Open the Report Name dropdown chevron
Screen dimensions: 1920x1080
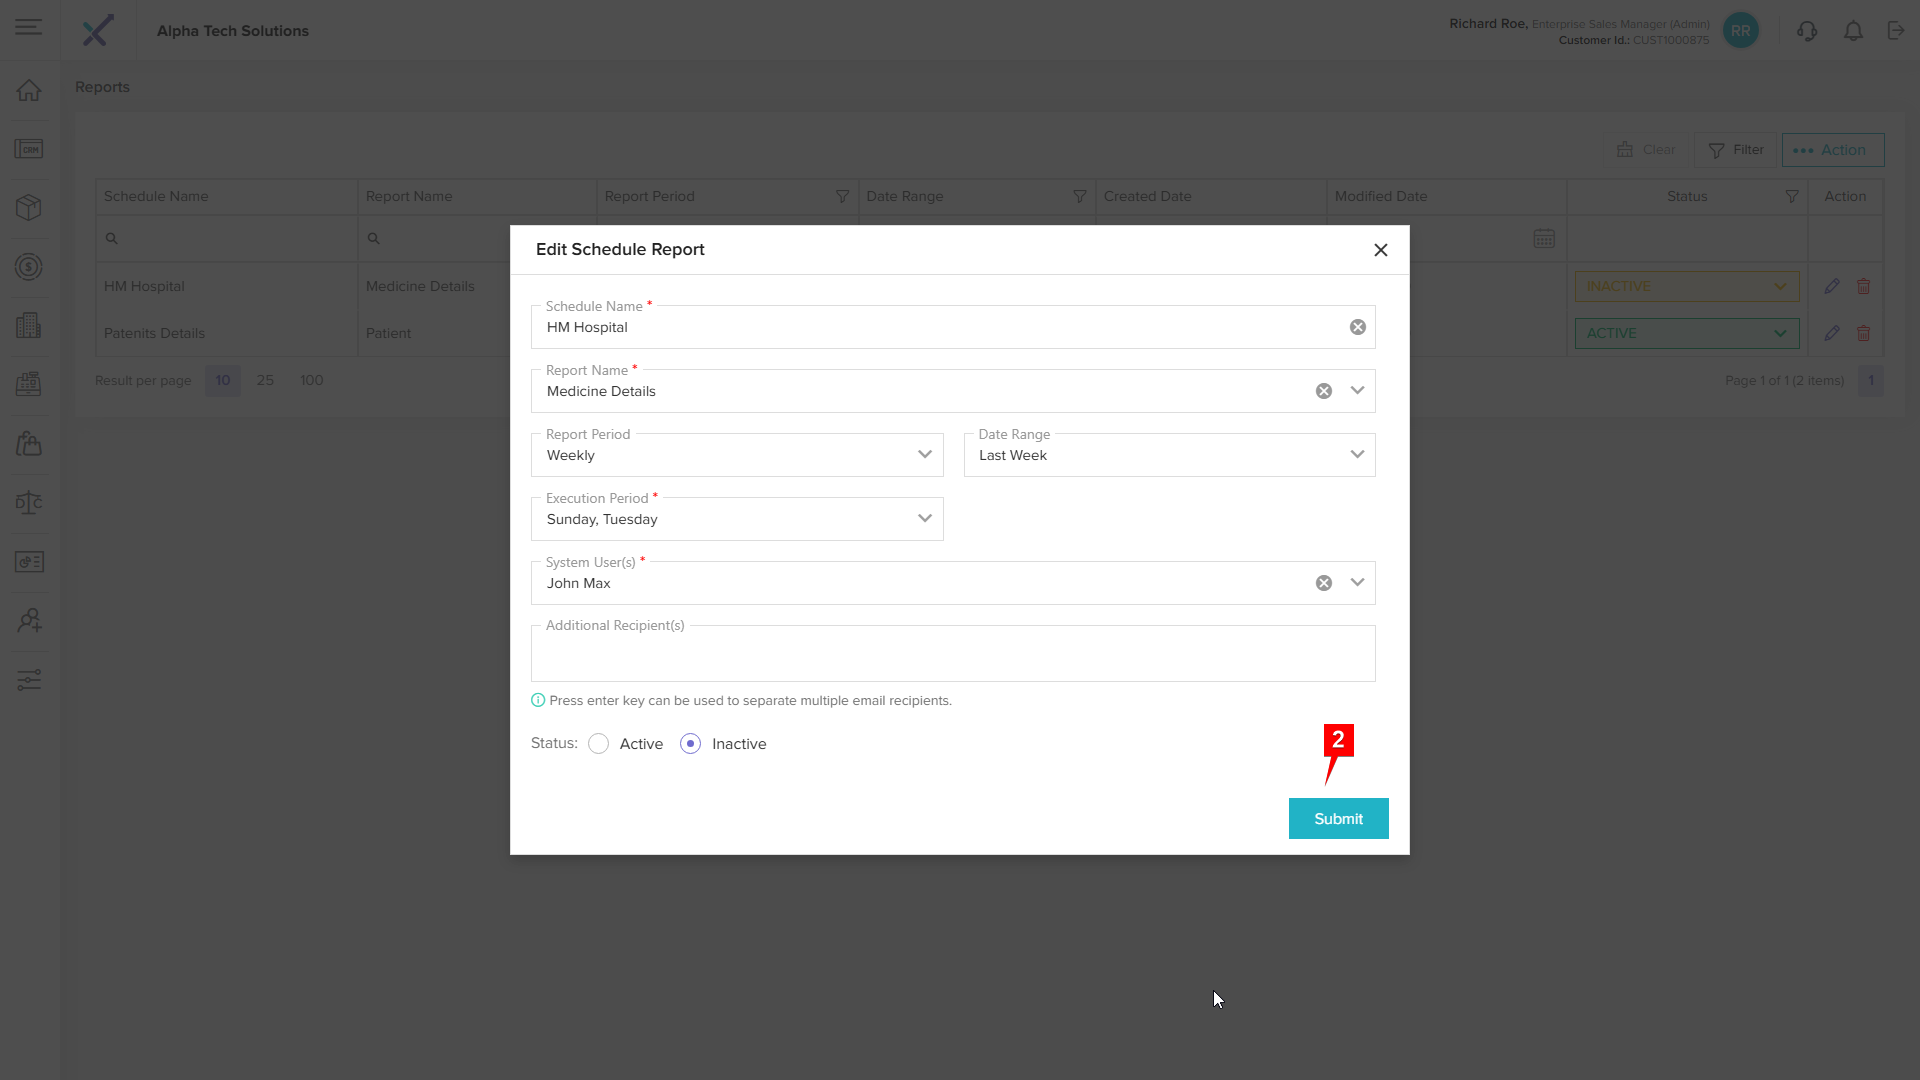(1356, 391)
